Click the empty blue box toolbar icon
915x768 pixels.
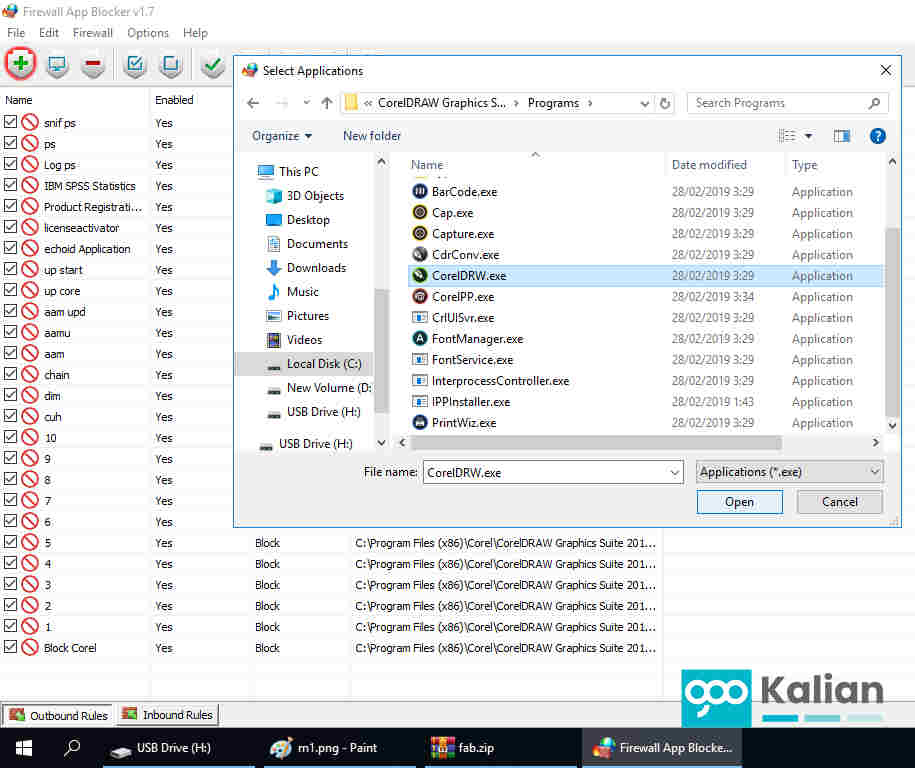[x=170, y=64]
